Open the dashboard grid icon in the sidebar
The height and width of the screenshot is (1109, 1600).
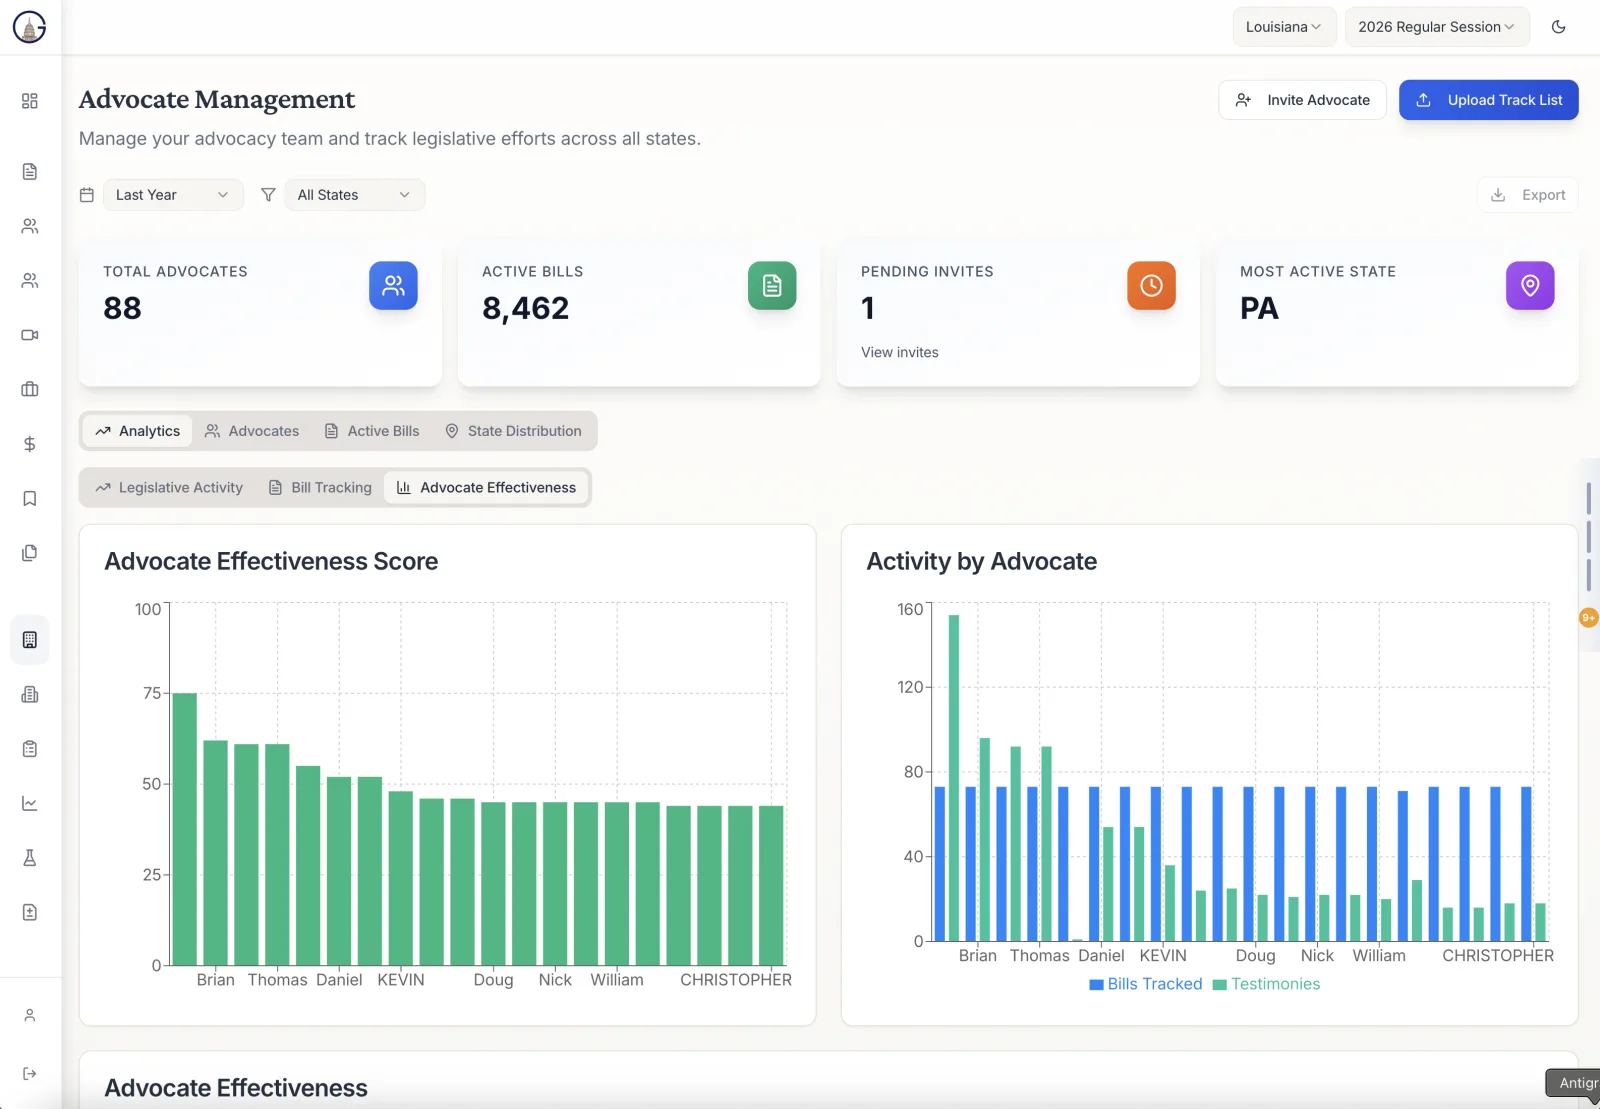(30, 101)
